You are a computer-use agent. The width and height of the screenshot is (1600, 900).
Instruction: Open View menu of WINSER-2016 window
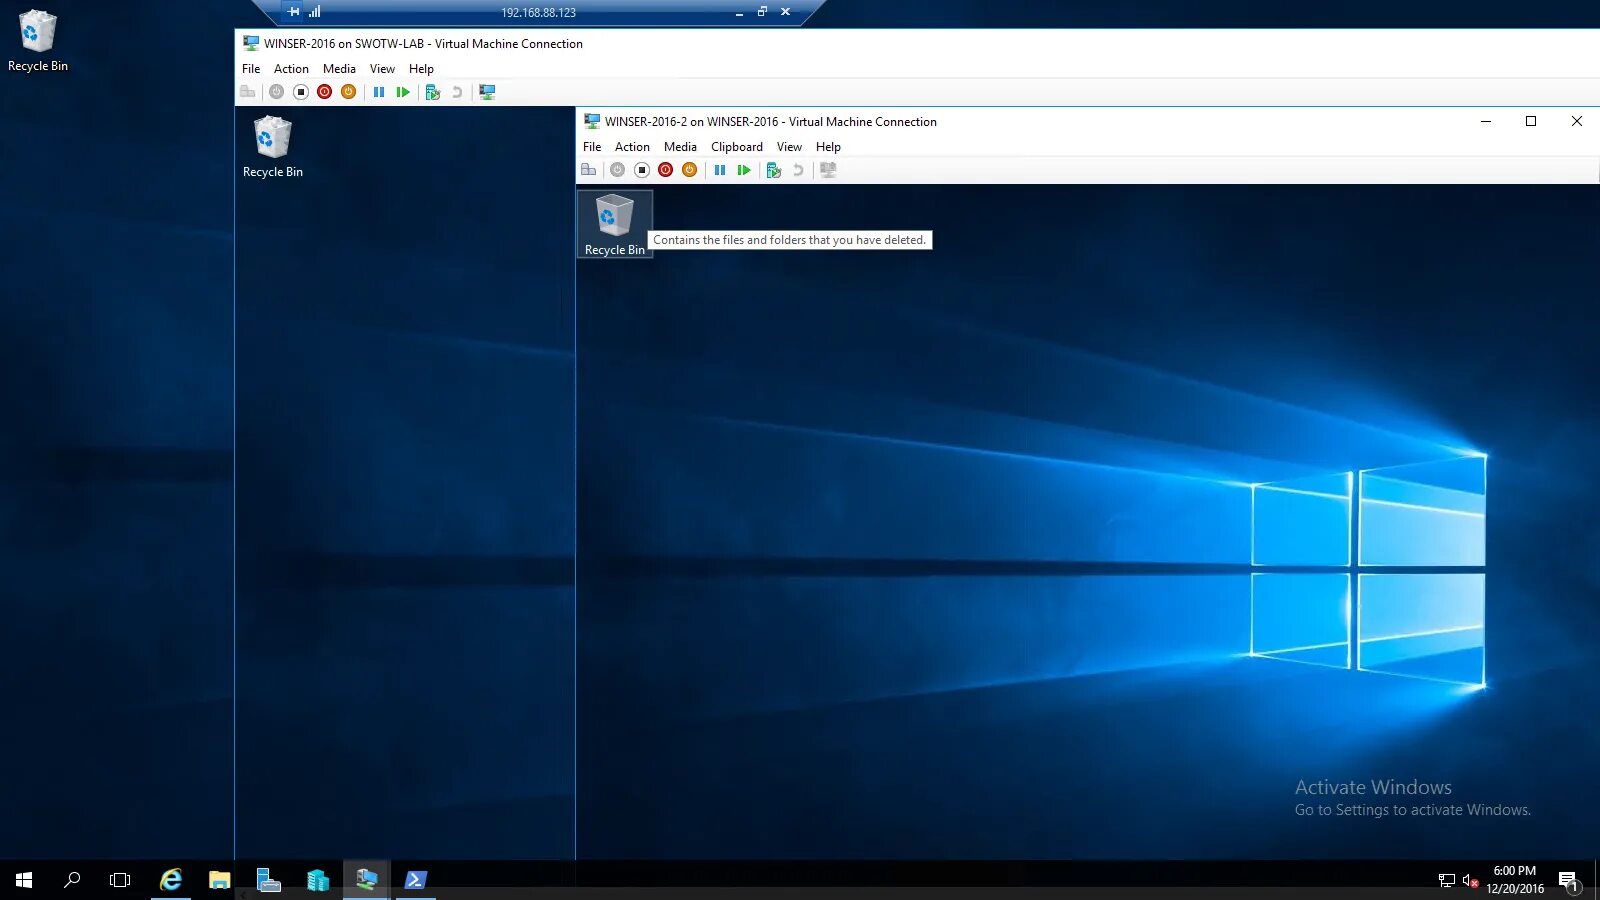click(x=382, y=69)
